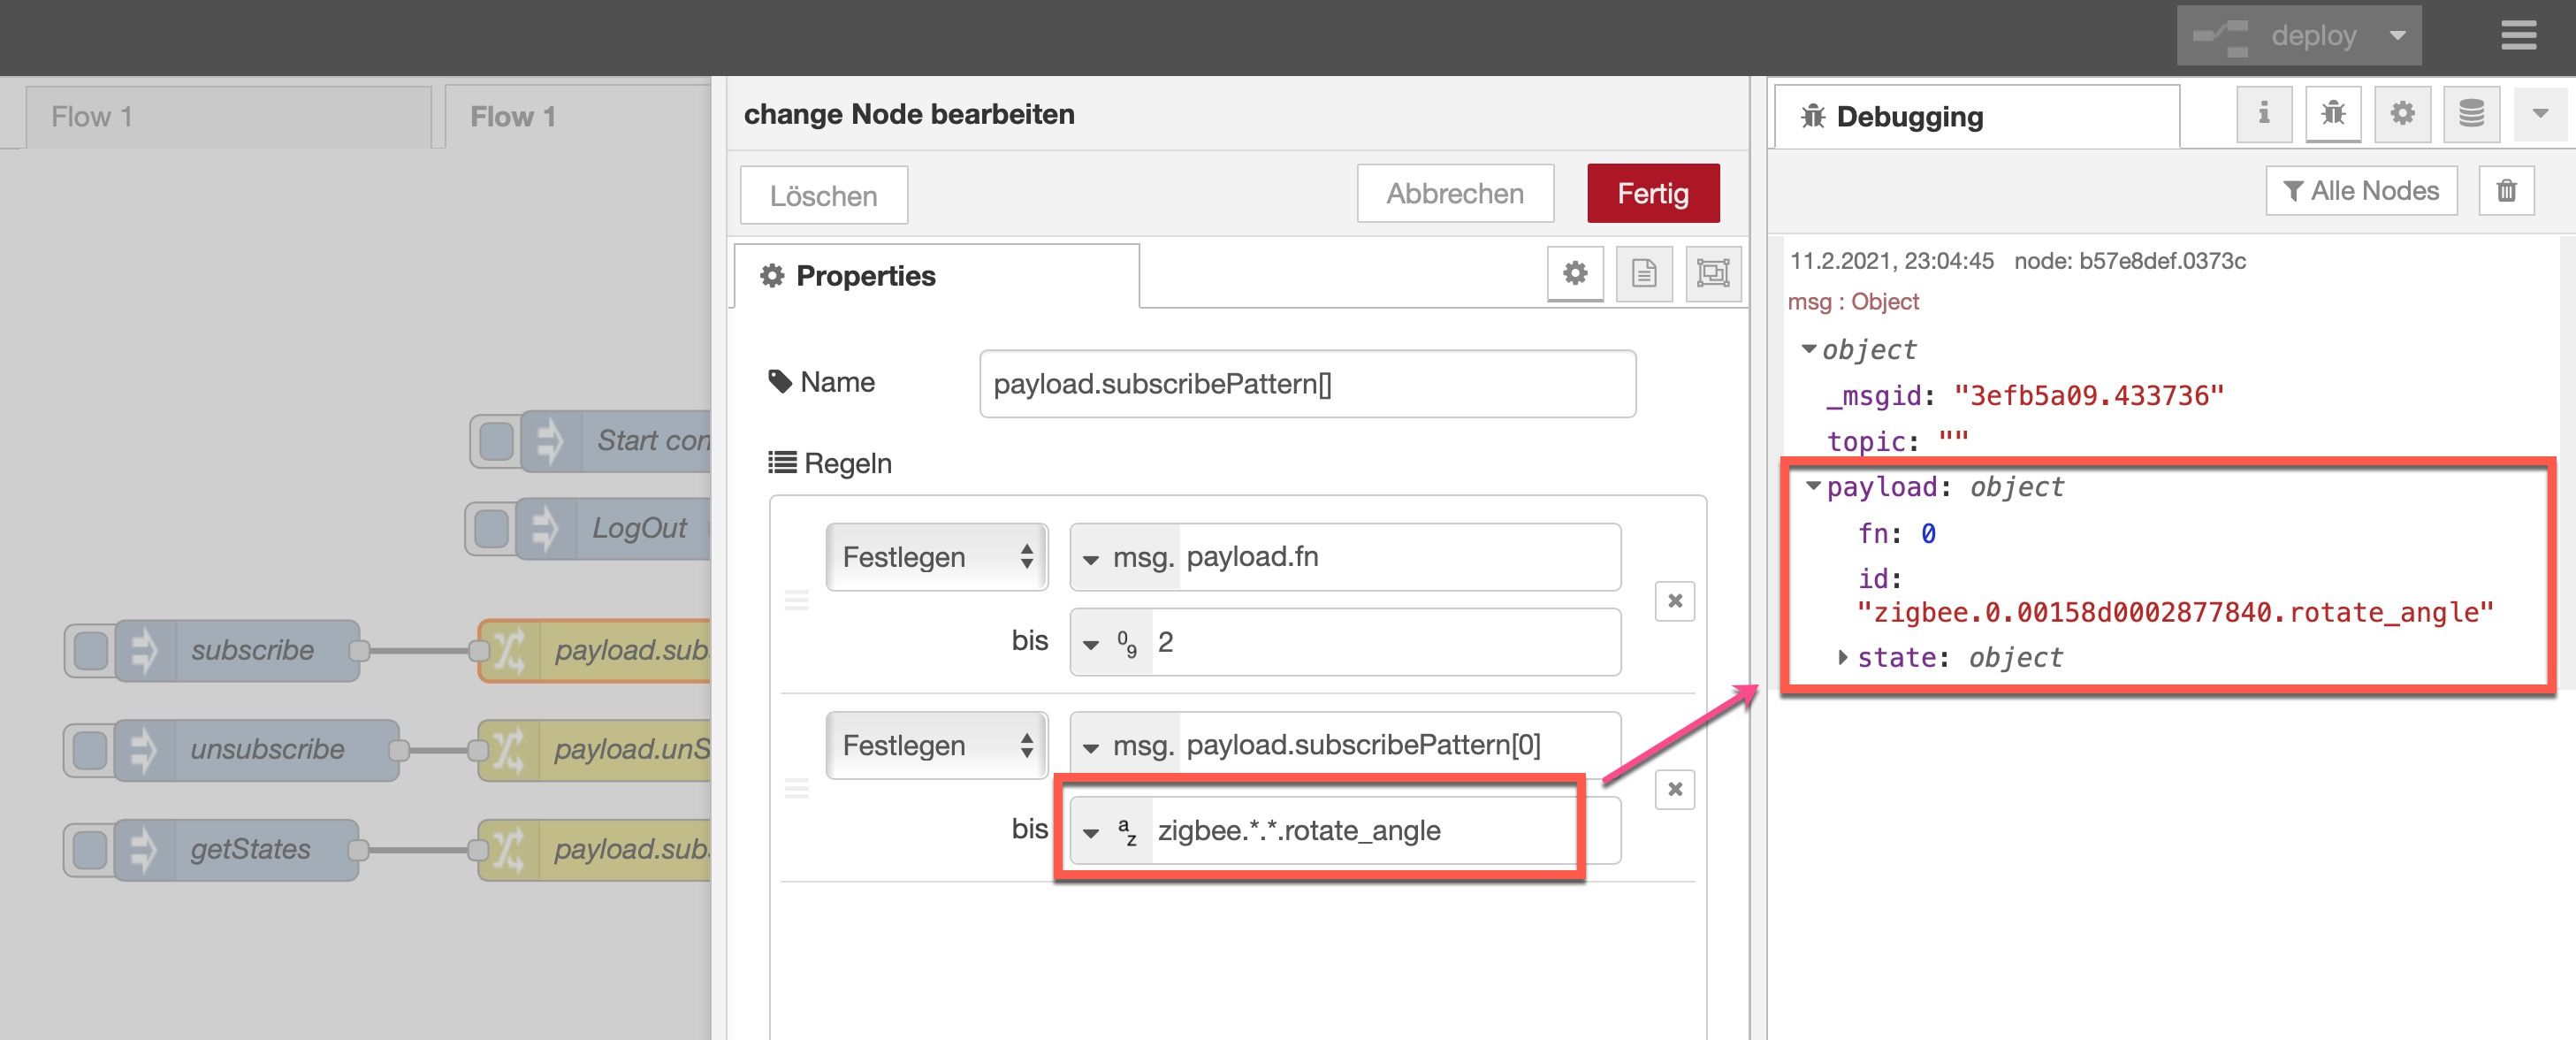Clear debug messages with trash icon
The image size is (2576, 1040).
(2506, 191)
